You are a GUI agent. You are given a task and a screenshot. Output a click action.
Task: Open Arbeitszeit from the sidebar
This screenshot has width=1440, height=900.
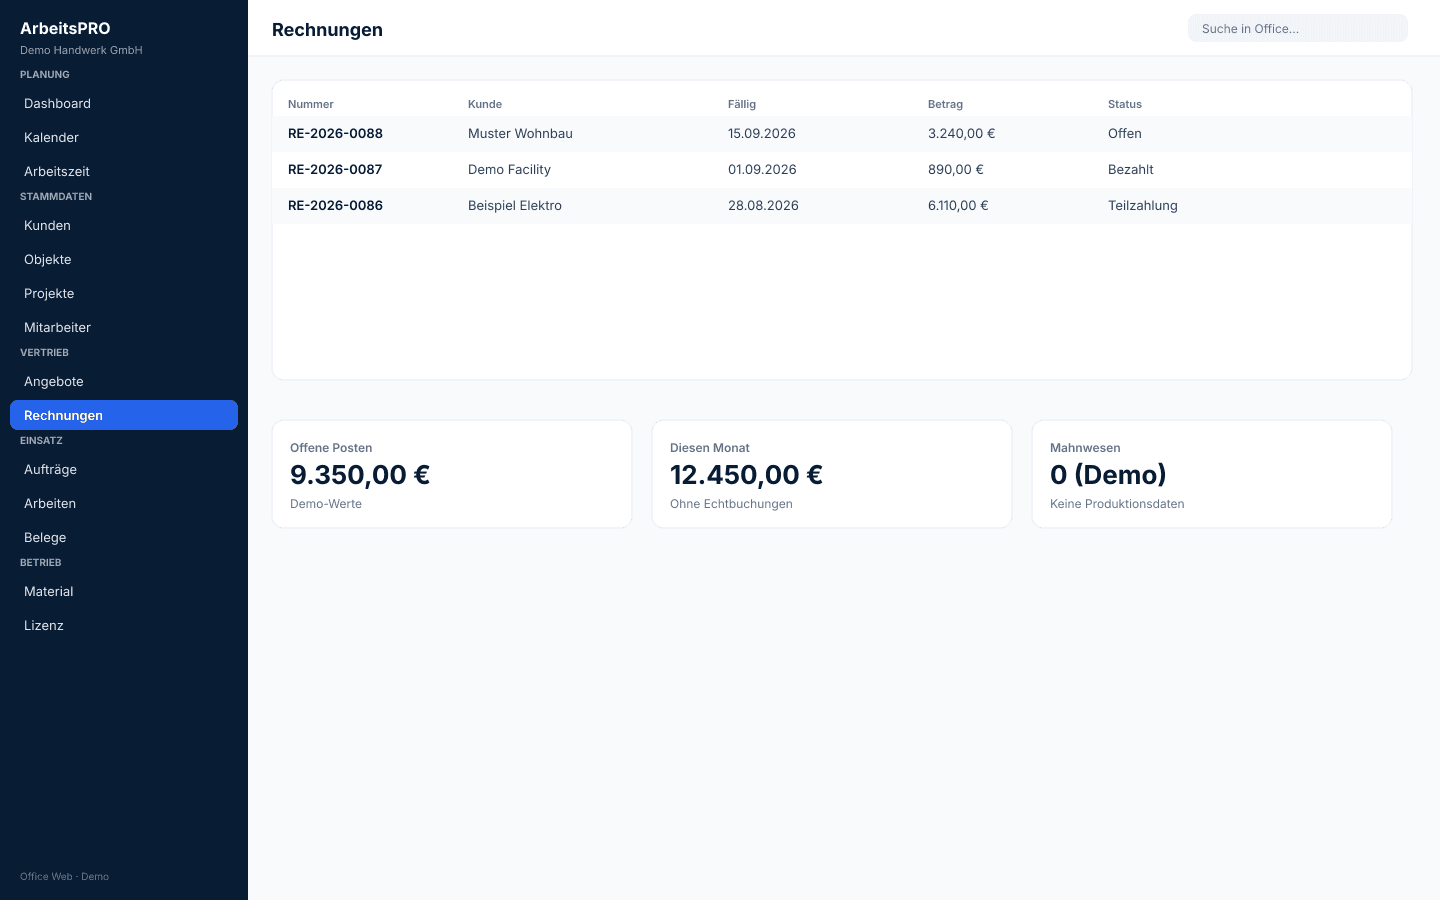pos(124,171)
